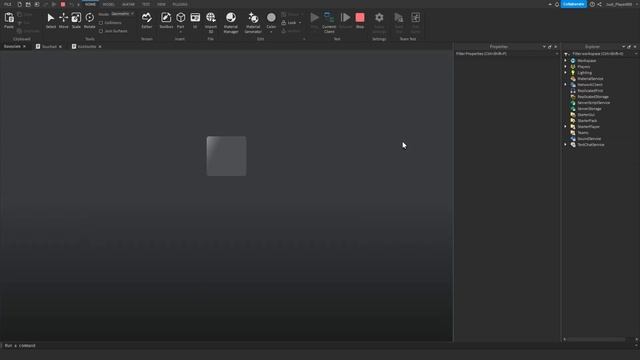Click the Open file icon in the title bar

28,4
